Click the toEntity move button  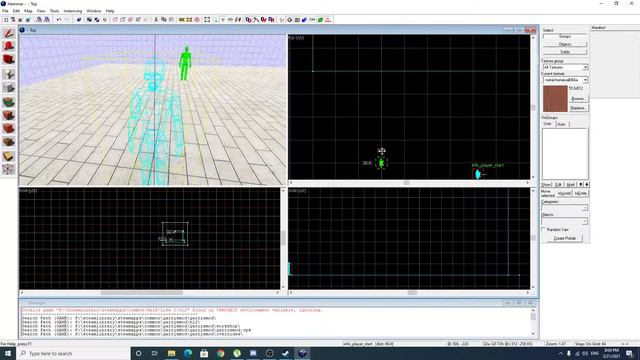coord(581,193)
